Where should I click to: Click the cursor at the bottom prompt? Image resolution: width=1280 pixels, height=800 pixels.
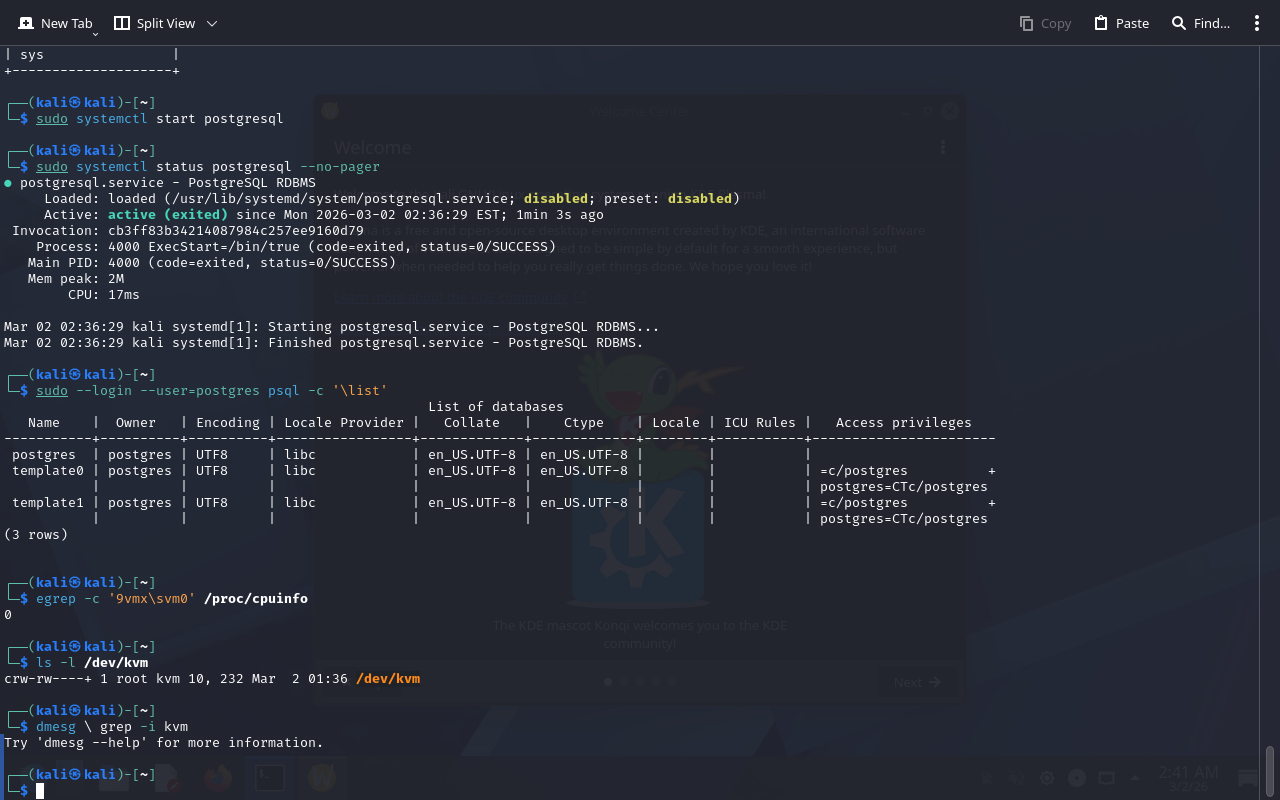click(40, 791)
